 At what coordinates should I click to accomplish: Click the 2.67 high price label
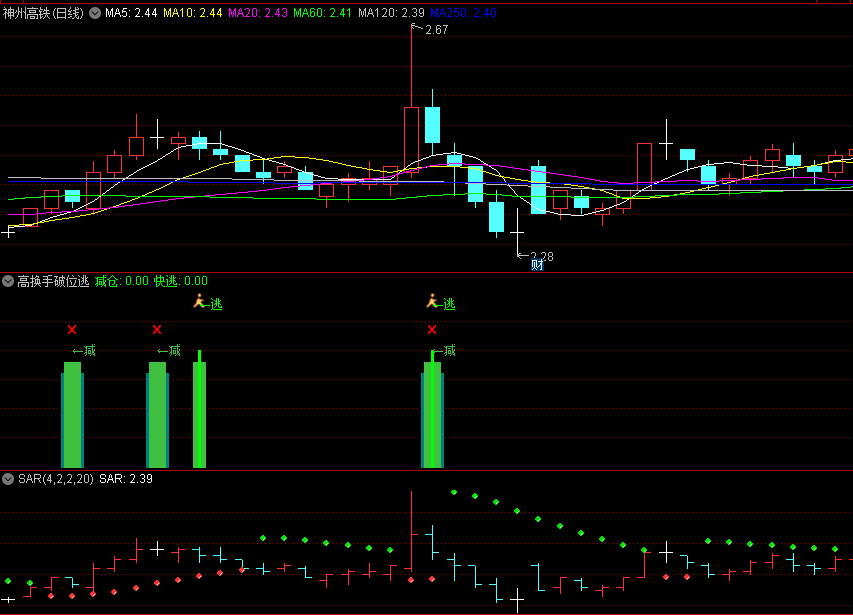437,30
